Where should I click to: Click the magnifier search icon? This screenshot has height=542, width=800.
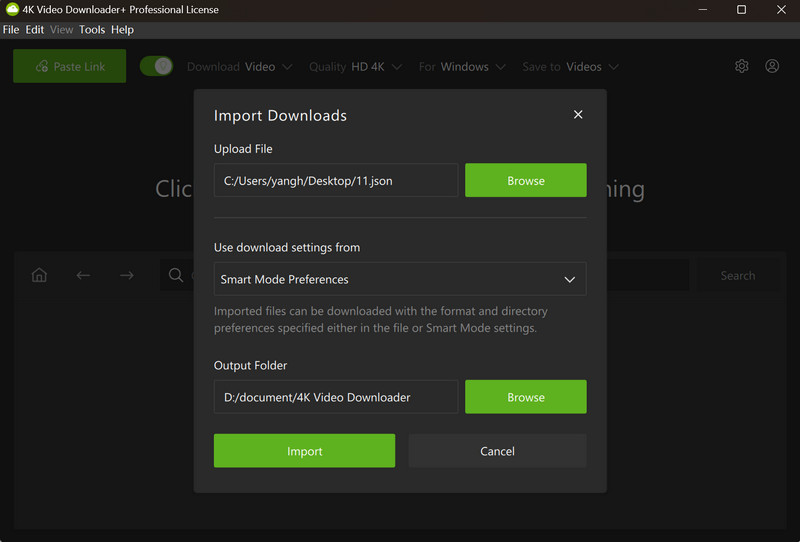pos(176,275)
